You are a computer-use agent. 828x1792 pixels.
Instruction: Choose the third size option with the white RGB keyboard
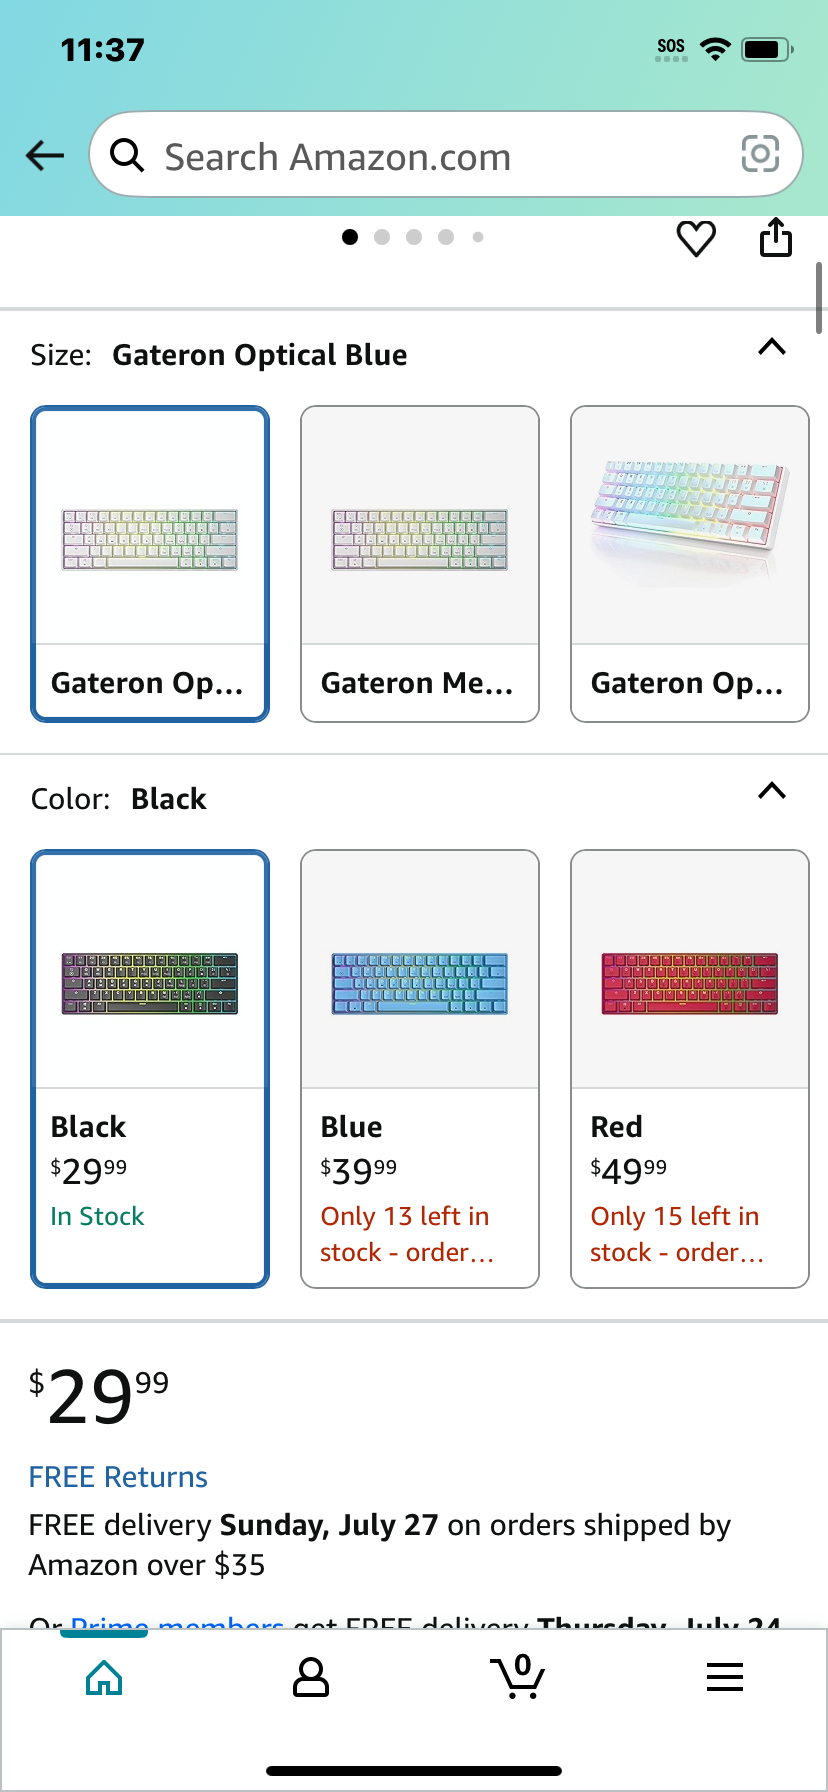click(690, 564)
